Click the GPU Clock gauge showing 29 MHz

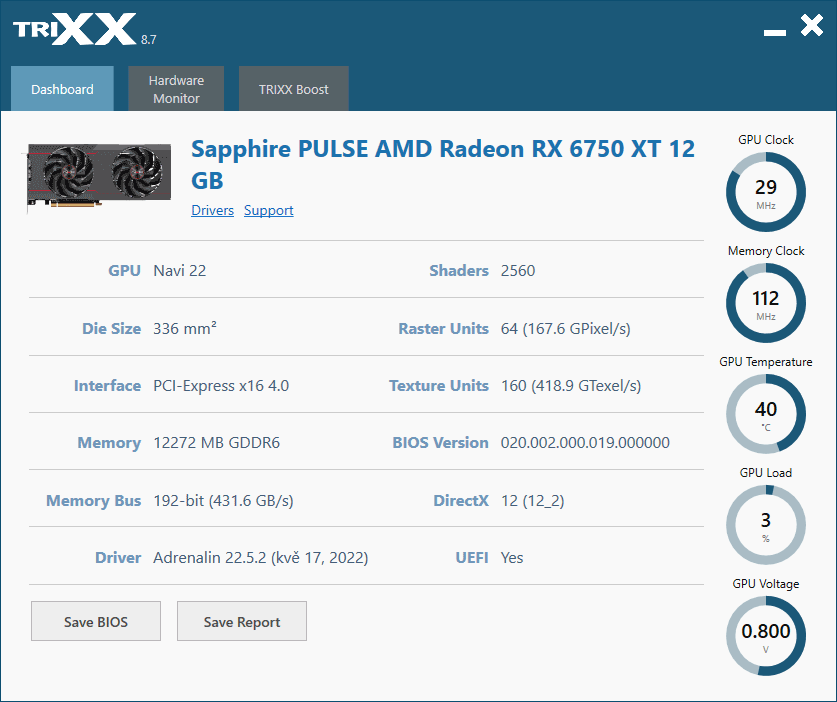click(x=765, y=192)
